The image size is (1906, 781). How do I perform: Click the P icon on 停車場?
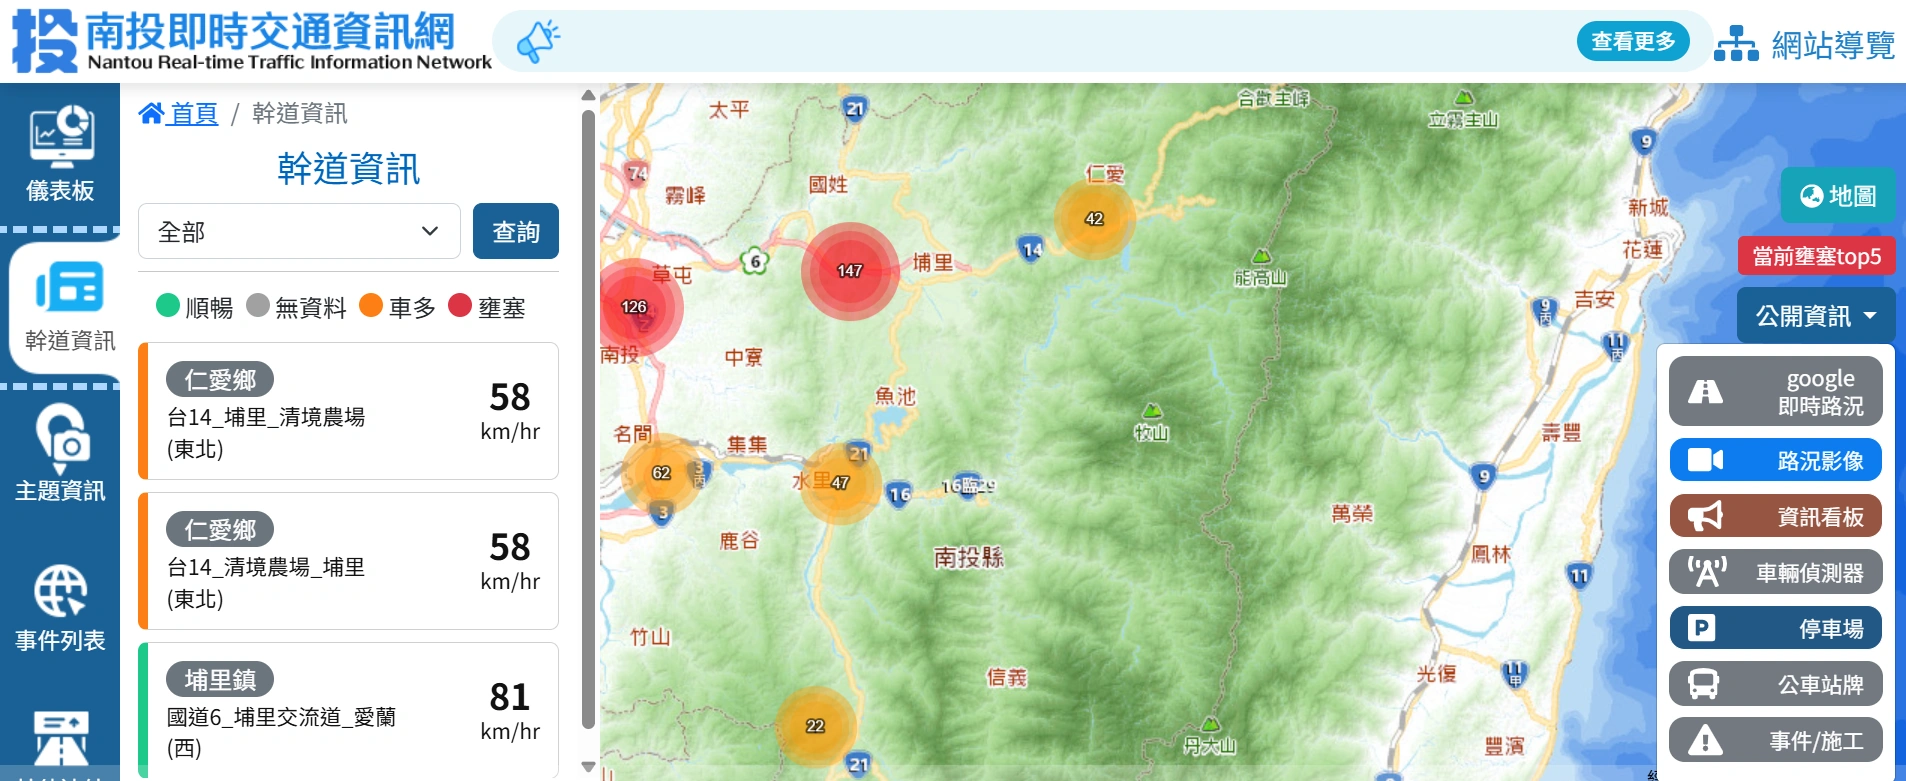tap(1701, 628)
